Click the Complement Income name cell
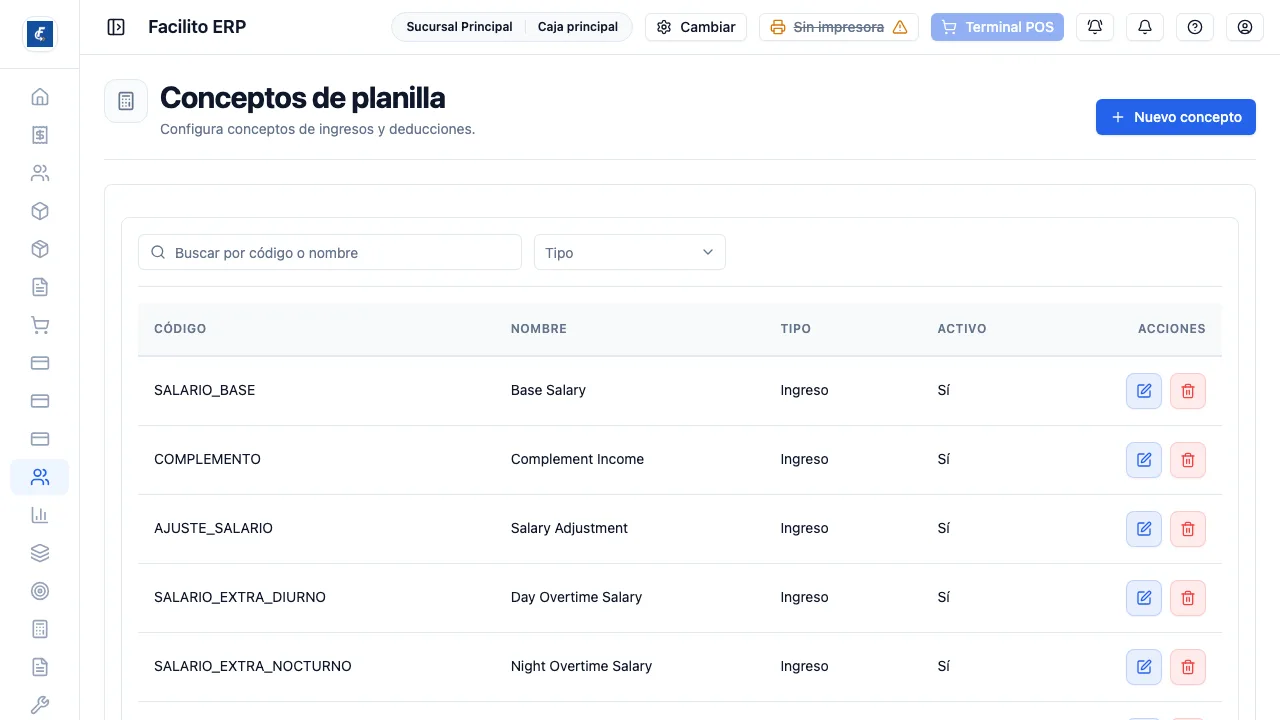The image size is (1280, 720). click(x=577, y=459)
